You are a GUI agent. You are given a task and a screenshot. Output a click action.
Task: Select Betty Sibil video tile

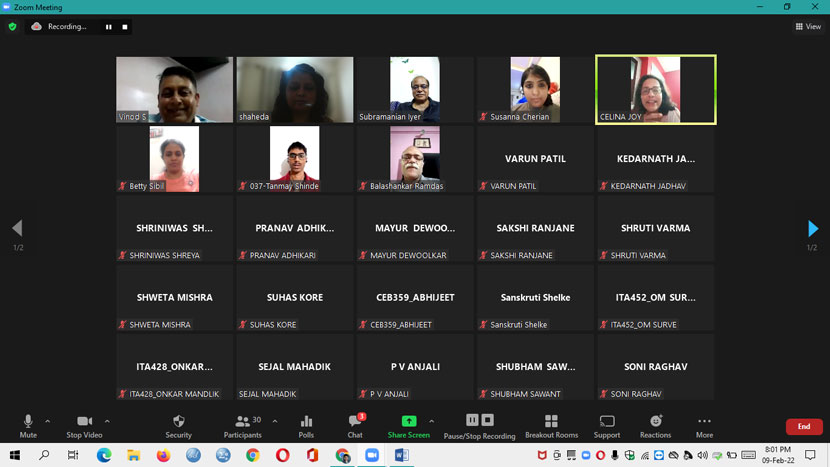tap(174, 159)
